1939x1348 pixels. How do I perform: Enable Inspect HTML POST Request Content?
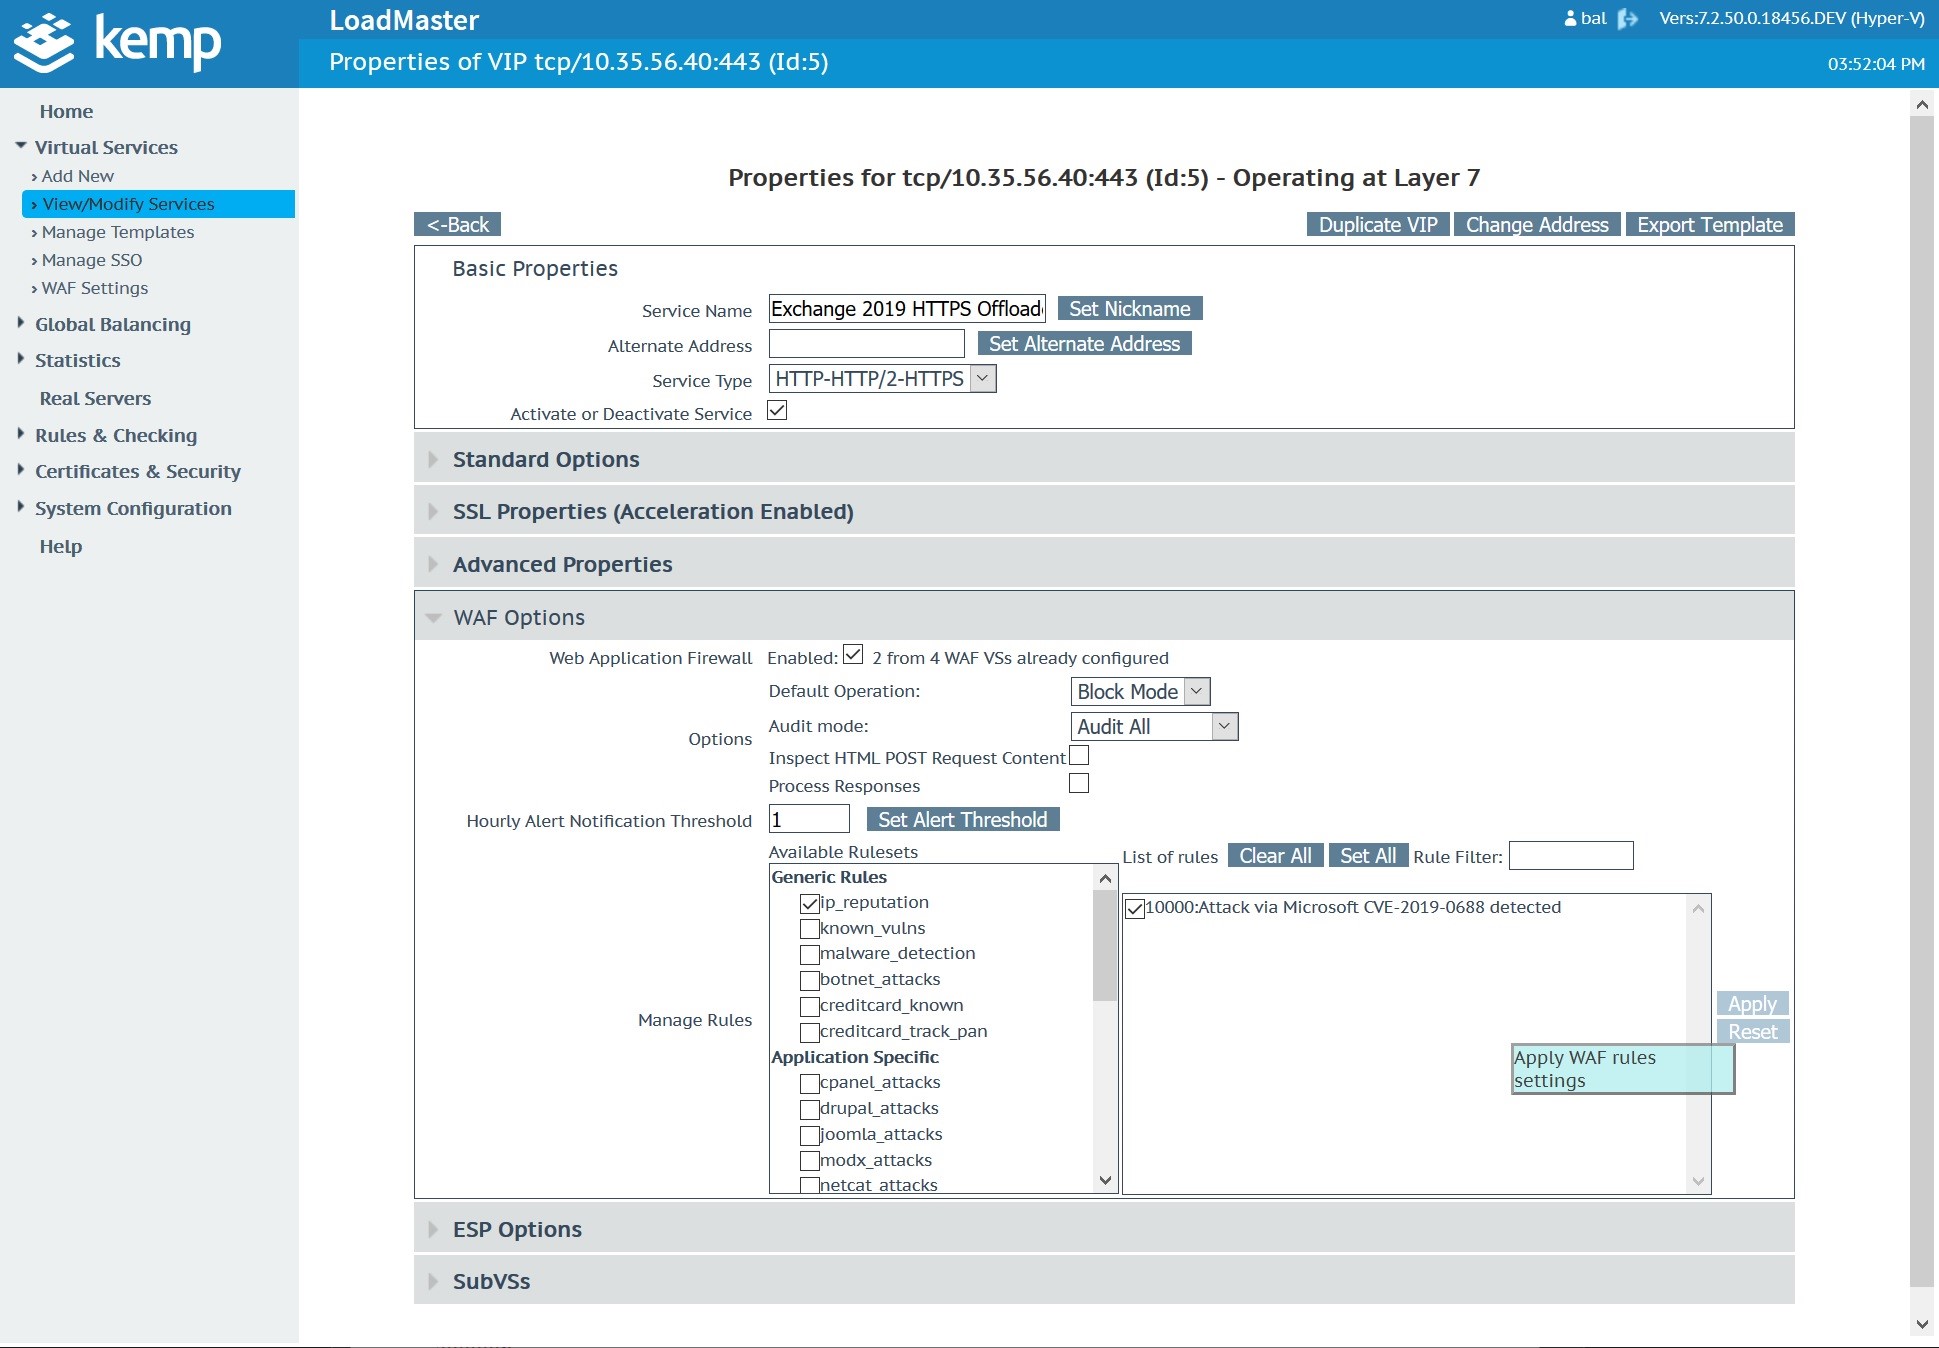click(x=1079, y=756)
